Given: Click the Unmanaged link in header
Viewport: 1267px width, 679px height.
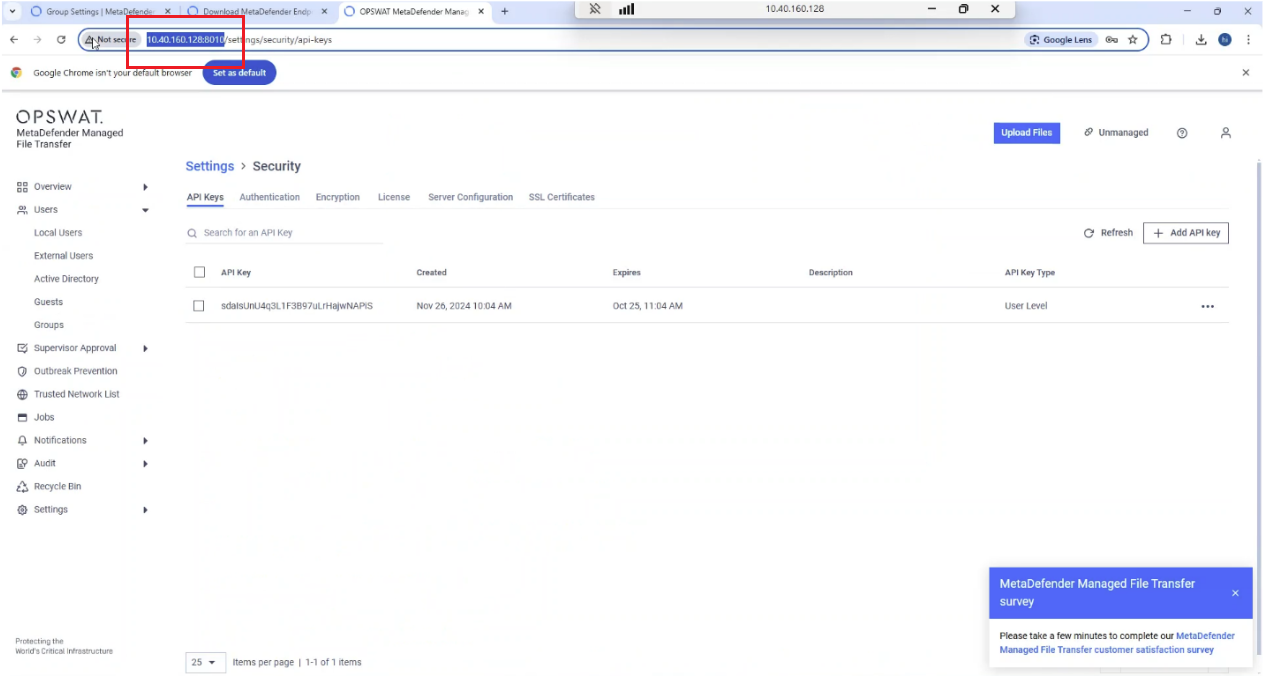Looking at the screenshot, I should point(1116,133).
